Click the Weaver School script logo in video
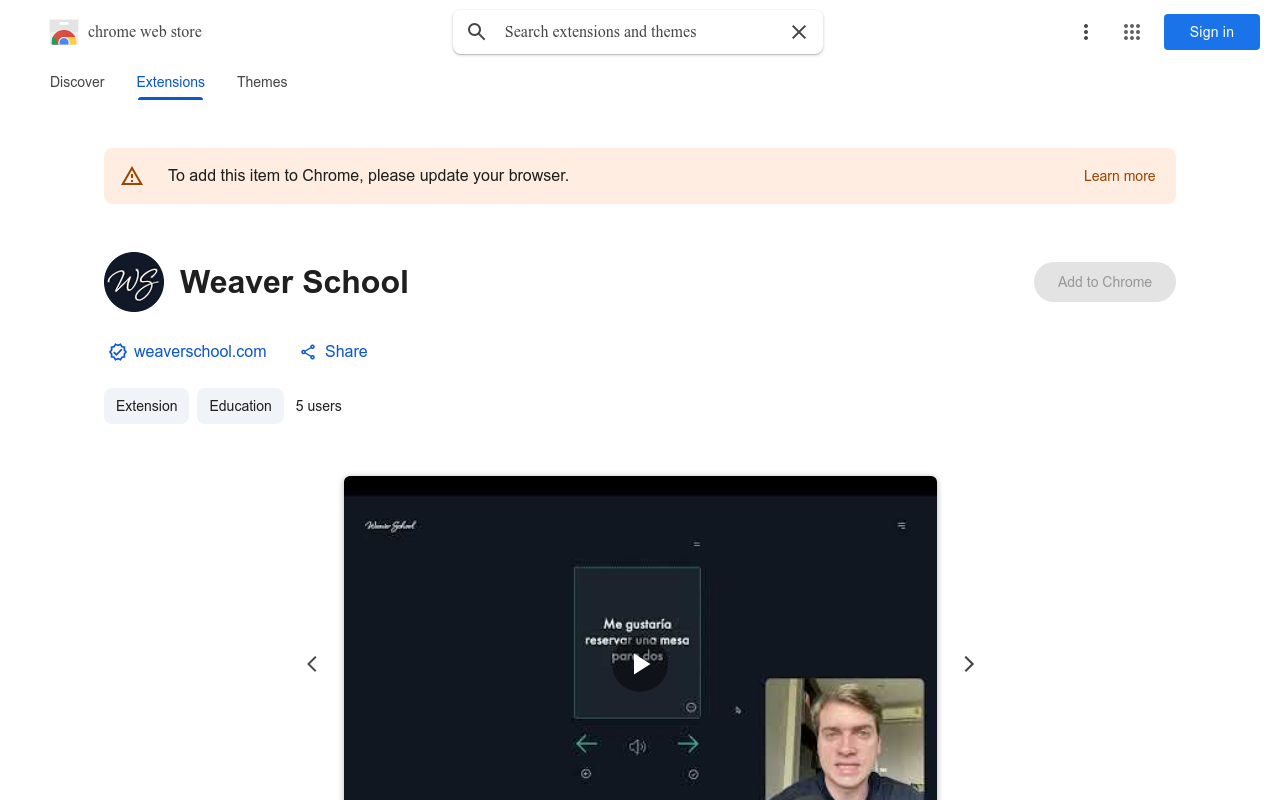This screenshot has width=1280, height=800. click(x=391, y=525)
